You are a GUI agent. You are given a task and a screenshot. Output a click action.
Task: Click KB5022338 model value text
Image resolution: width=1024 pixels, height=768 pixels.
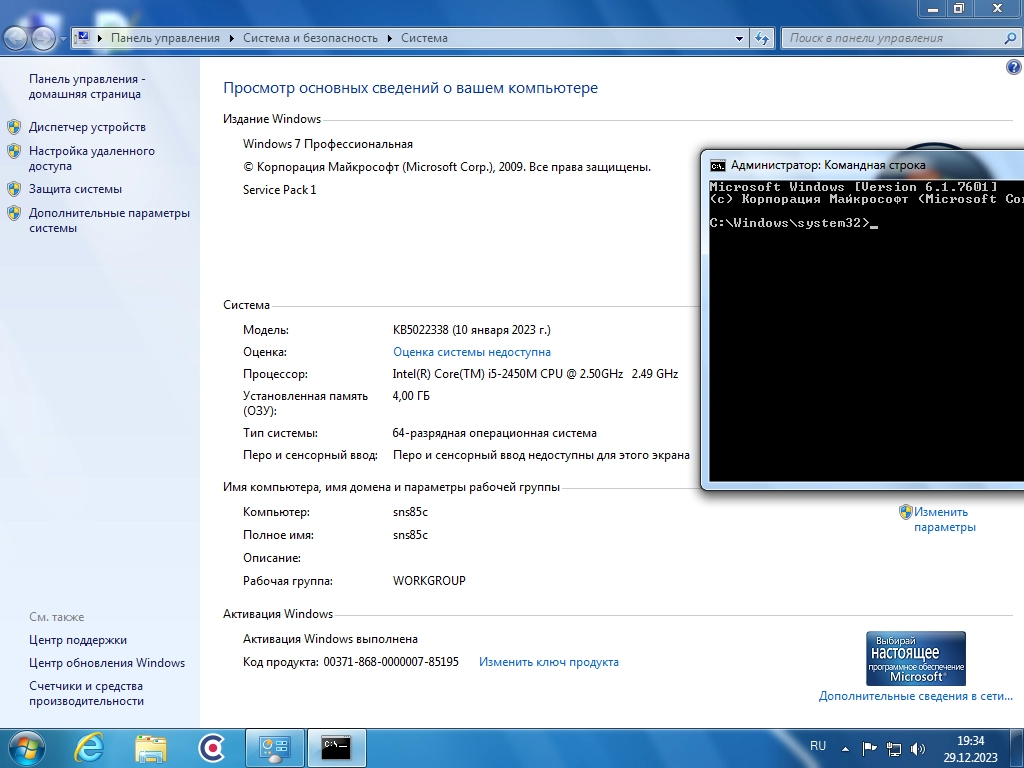(x=472, y=330)
